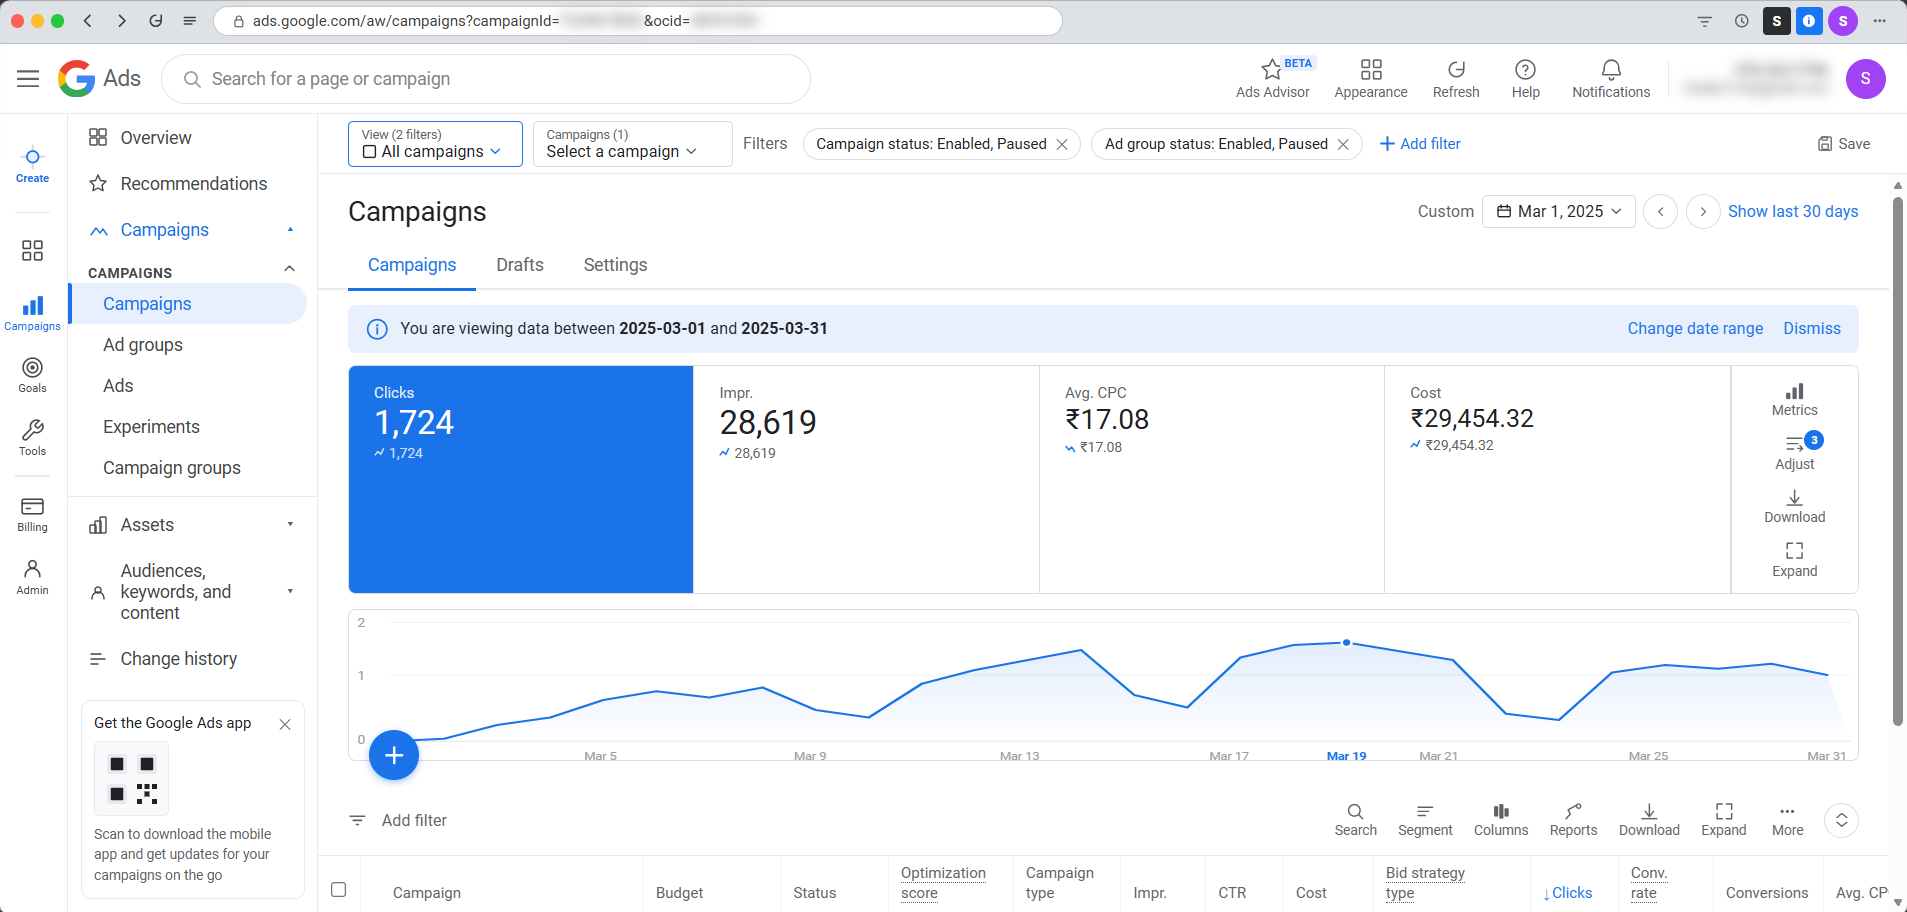Open the More table options
Screen dimensions: 1907x912
tap(1787, 820)
